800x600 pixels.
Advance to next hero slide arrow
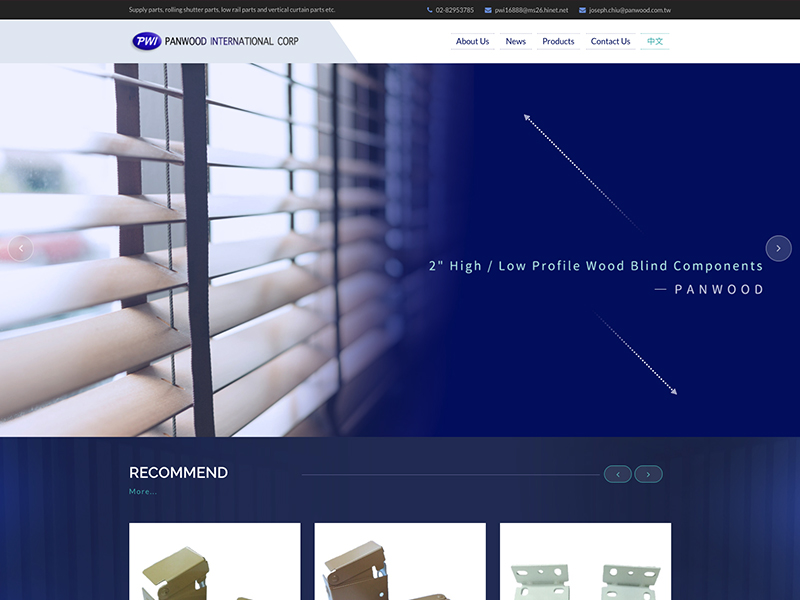click(778, 248)
